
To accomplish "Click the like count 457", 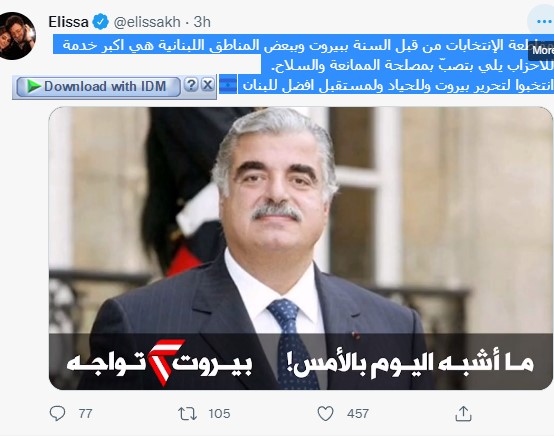I will tap(358, 413).
